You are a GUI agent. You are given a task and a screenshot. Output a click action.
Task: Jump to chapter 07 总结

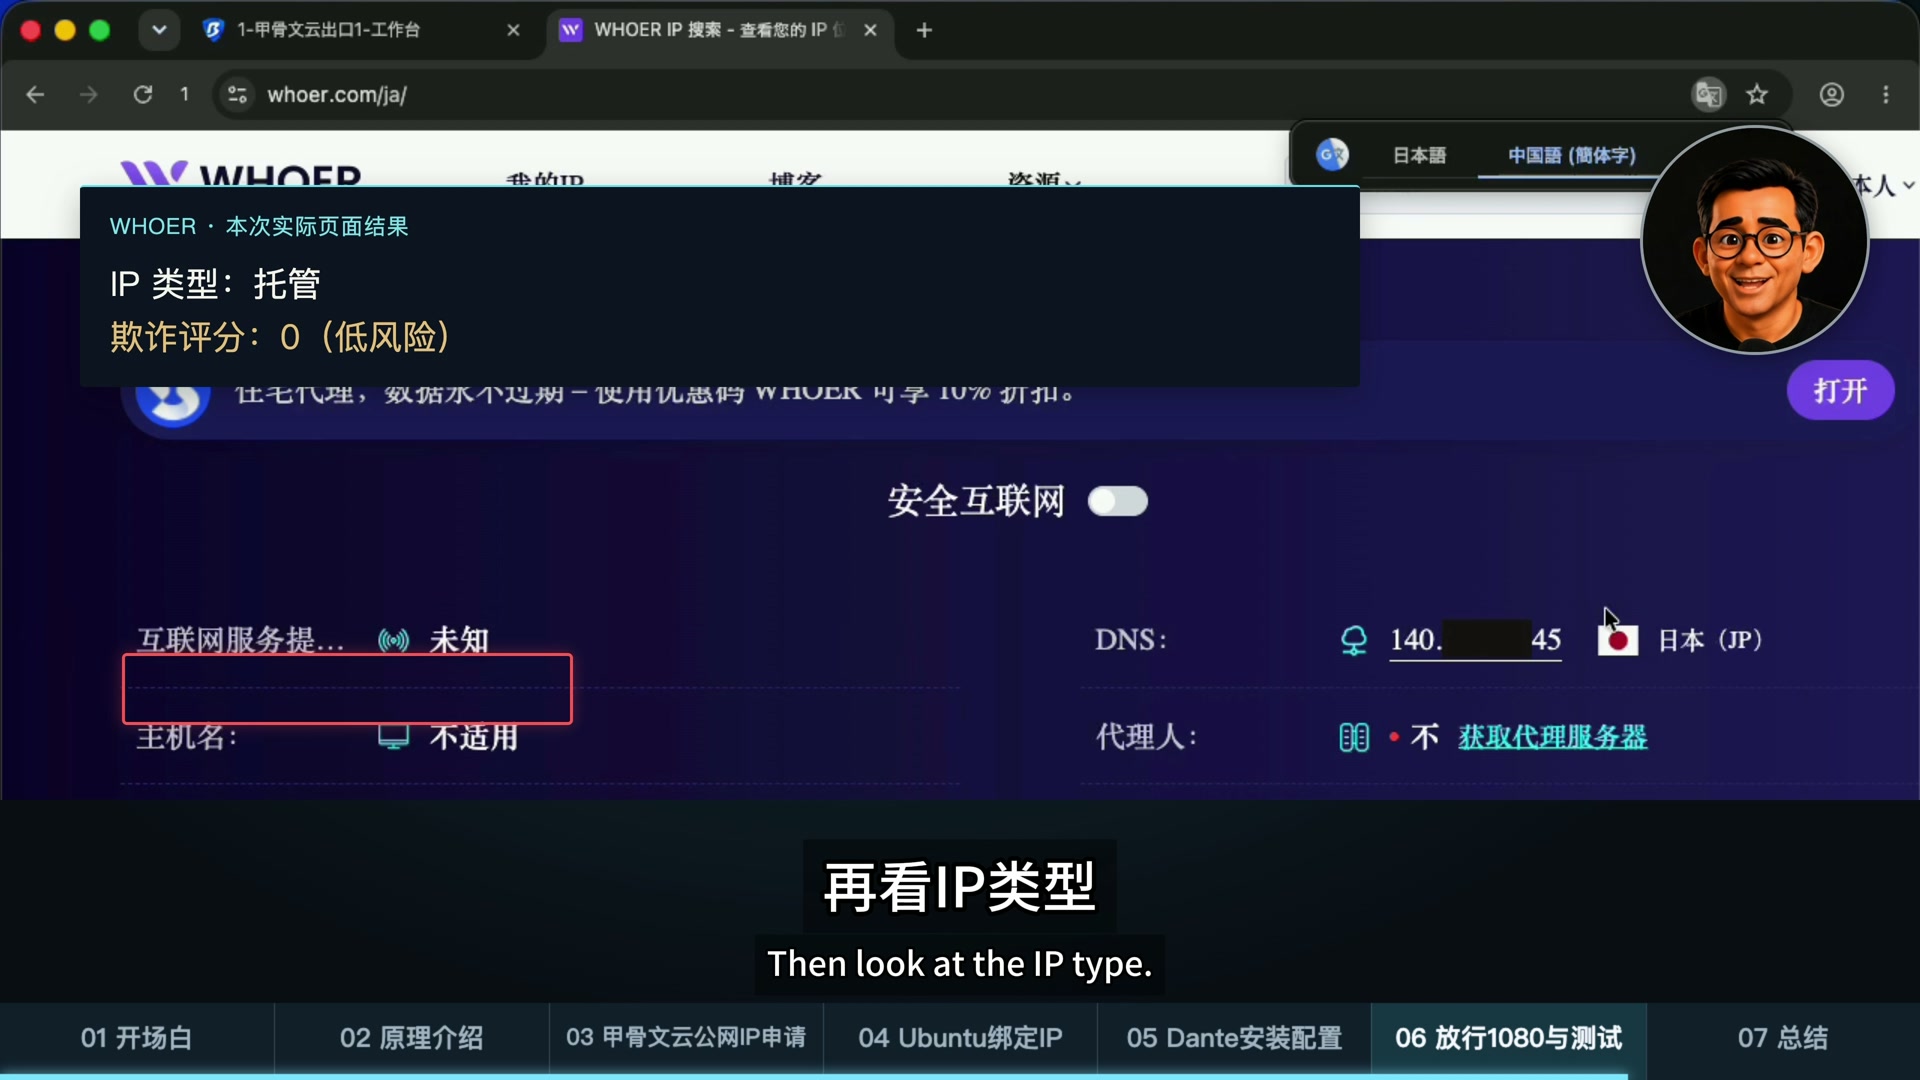1783,1038
